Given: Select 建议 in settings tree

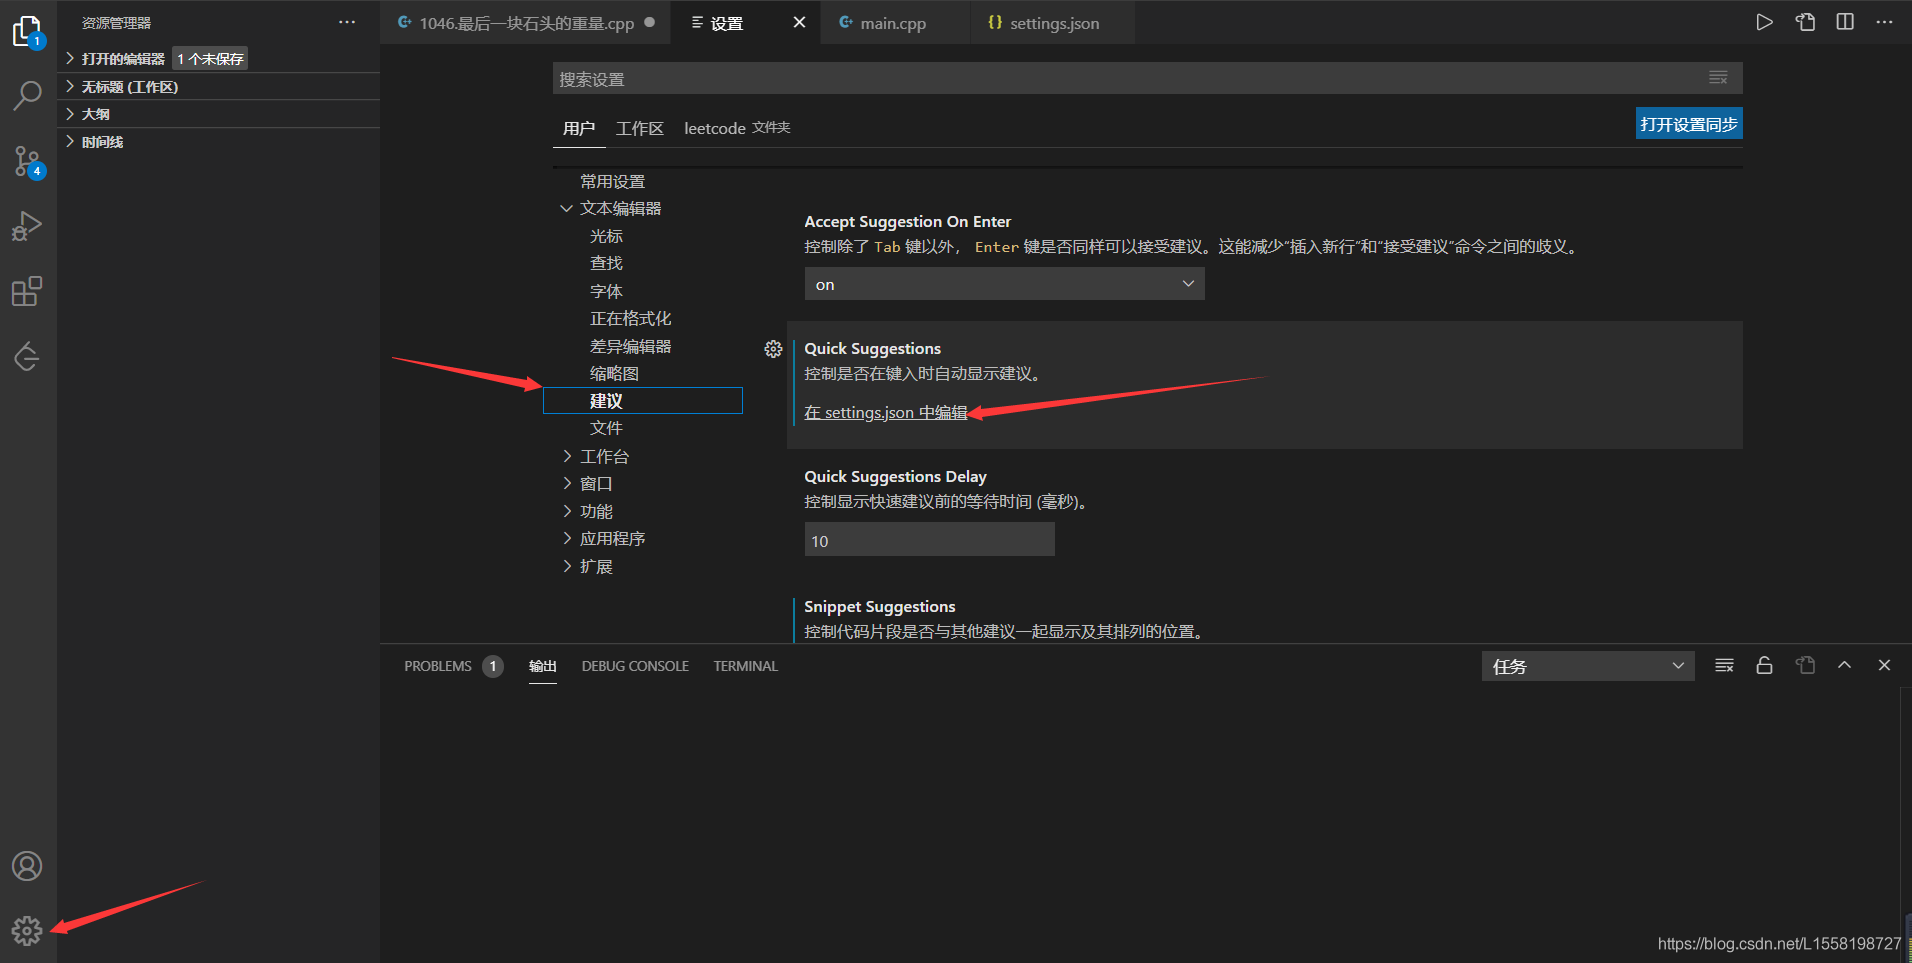Looking at the screenshot, I should (643, 401).
